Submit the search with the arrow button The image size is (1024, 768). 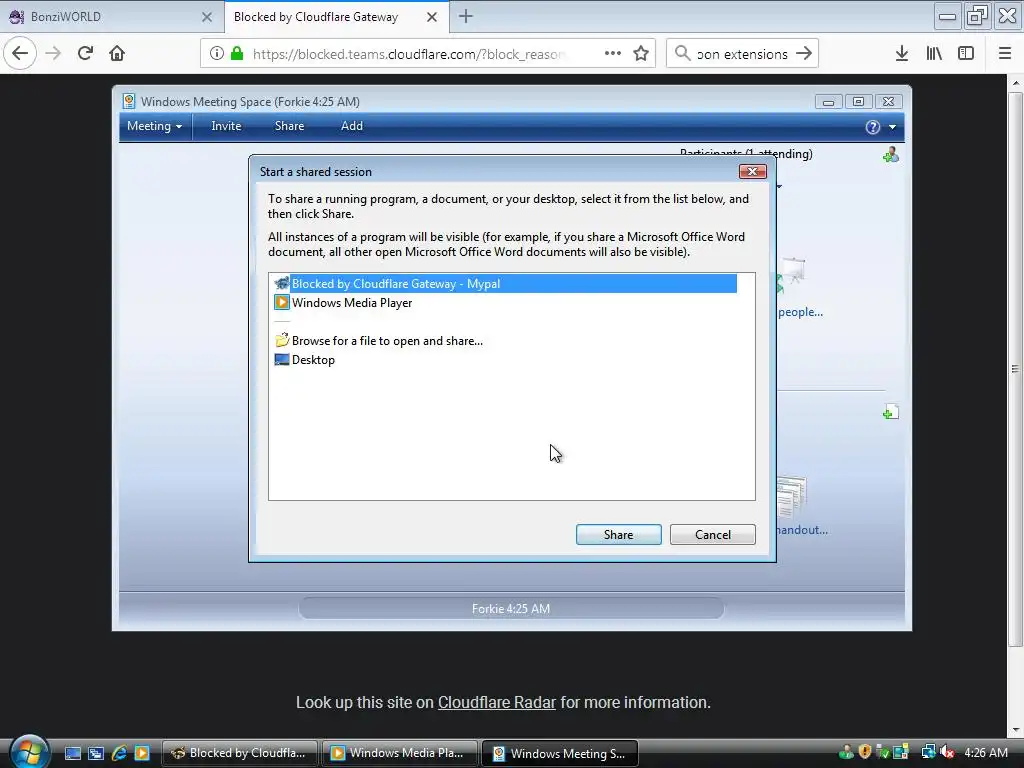point(804,54)
